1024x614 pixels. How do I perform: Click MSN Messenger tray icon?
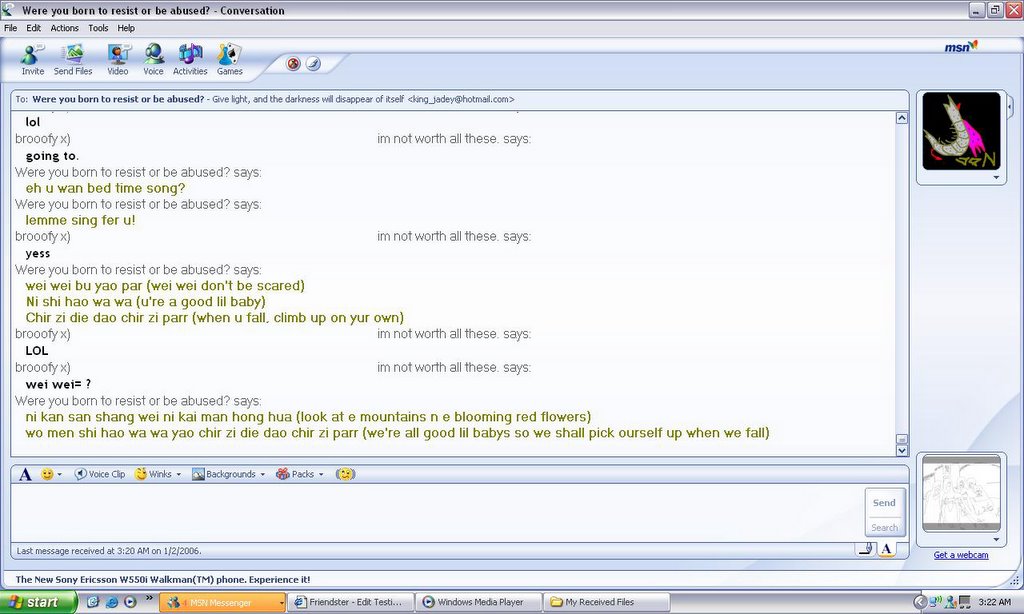pos(950,602)
